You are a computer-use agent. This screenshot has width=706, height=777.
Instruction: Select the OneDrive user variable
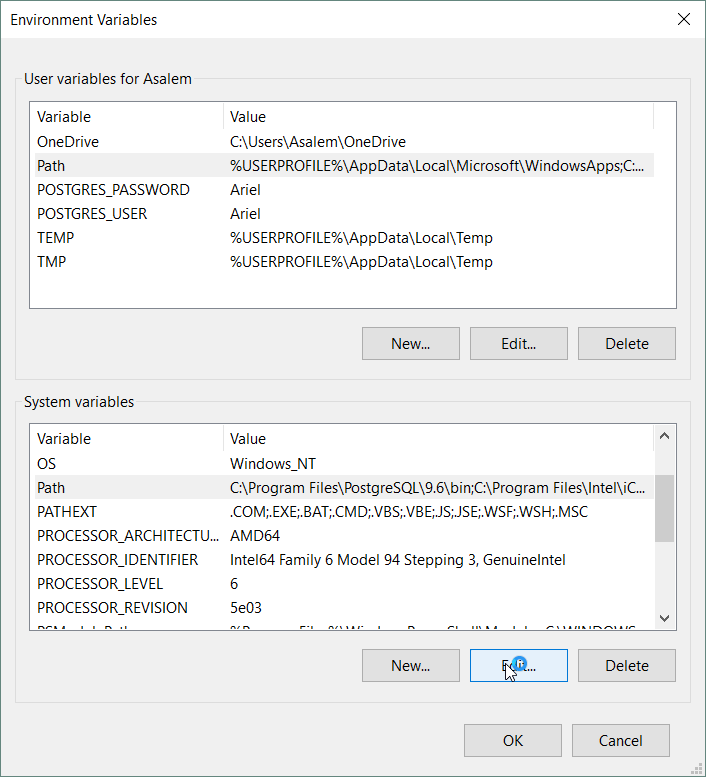coord(68,142)
